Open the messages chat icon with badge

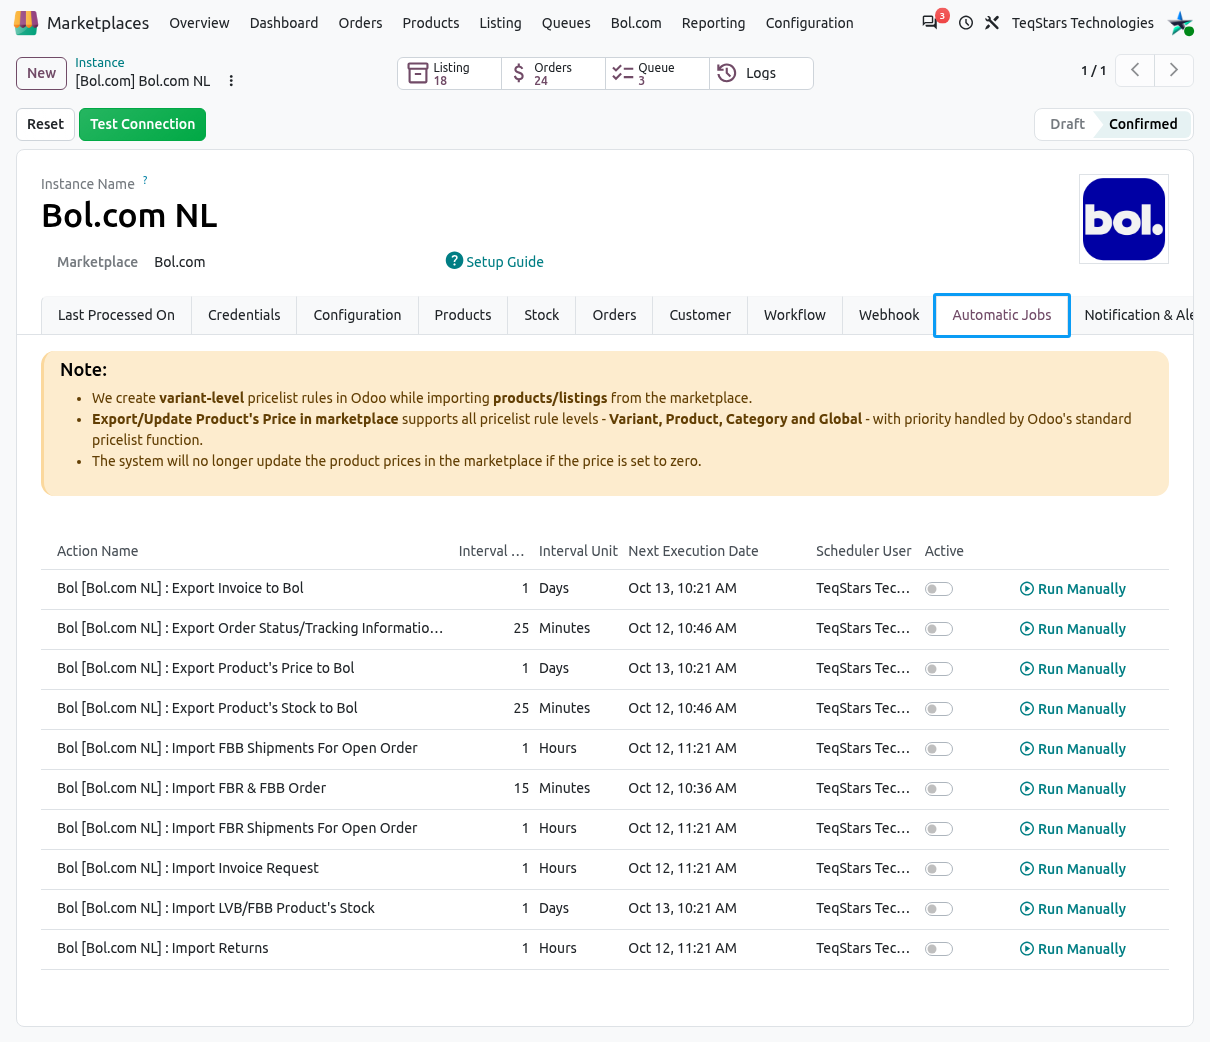point(930,22)
